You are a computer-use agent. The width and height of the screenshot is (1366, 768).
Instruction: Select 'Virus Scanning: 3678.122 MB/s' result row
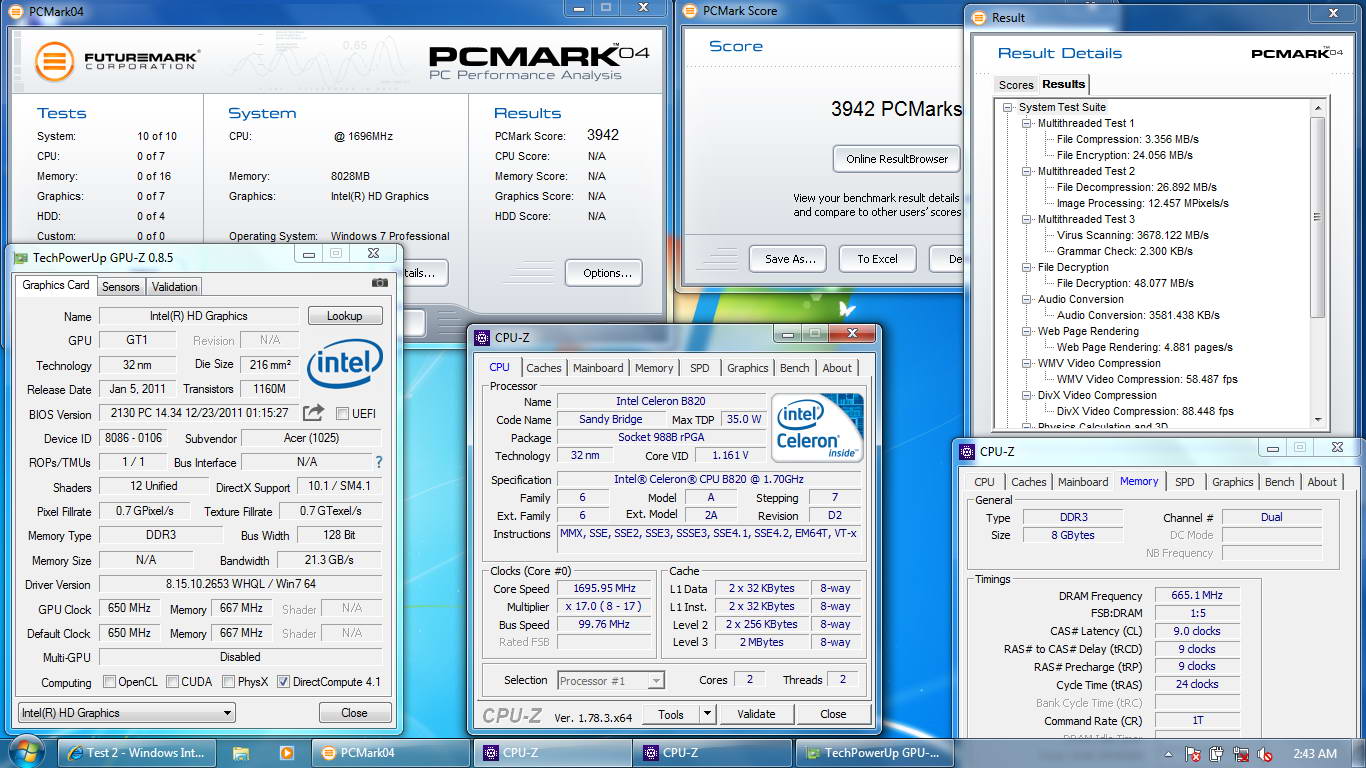point(1133,235)
